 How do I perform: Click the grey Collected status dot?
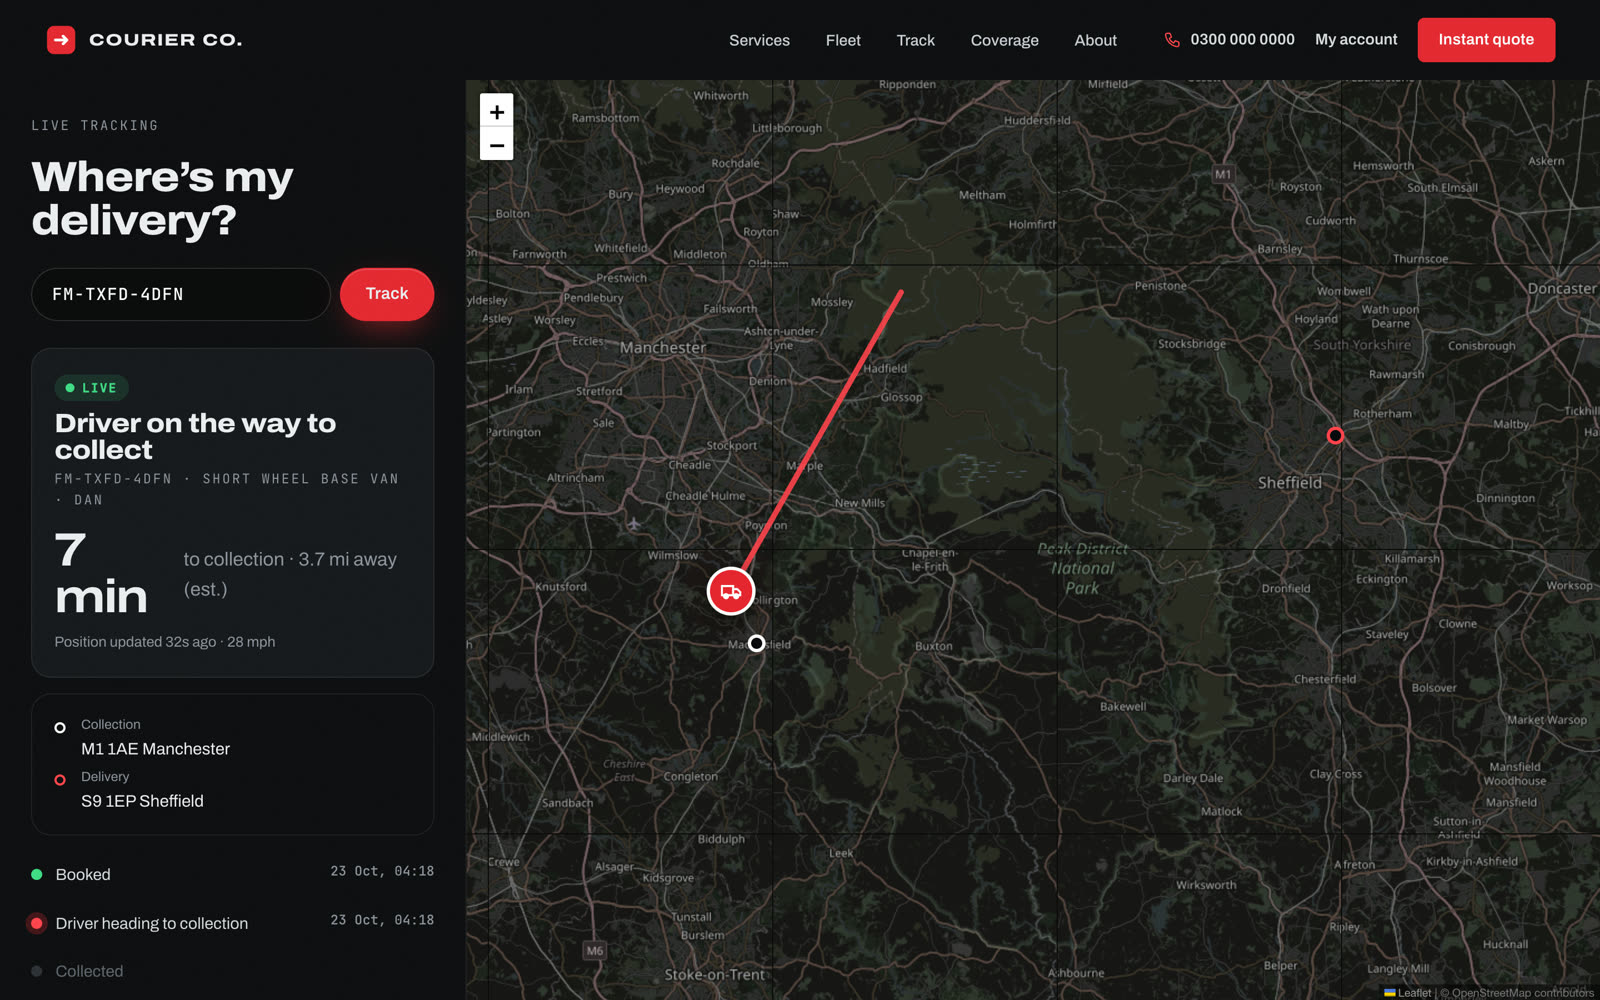[x=37, y=971]
